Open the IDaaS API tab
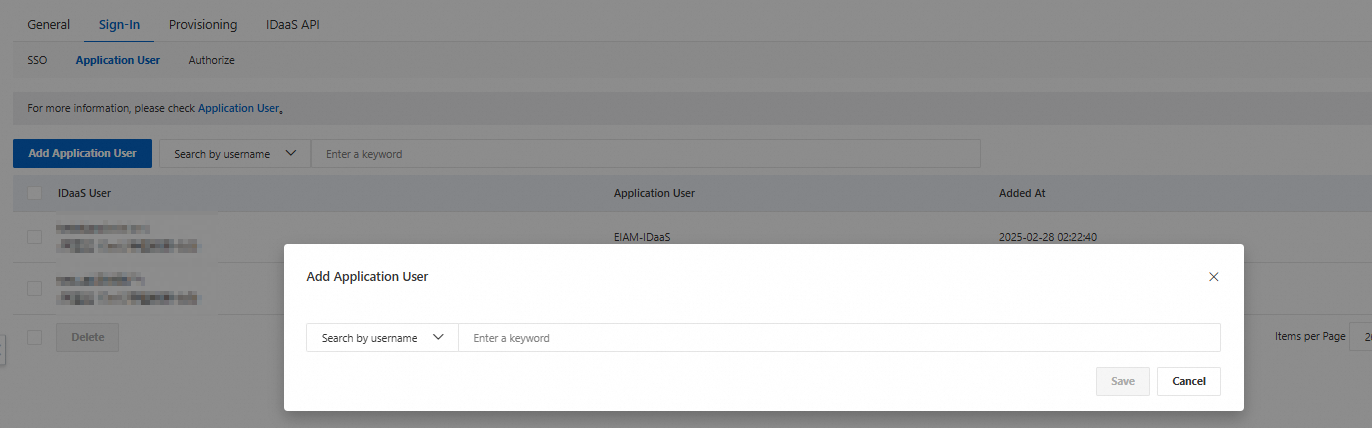The image size is (1372, 428). click(x=293, y=24)
